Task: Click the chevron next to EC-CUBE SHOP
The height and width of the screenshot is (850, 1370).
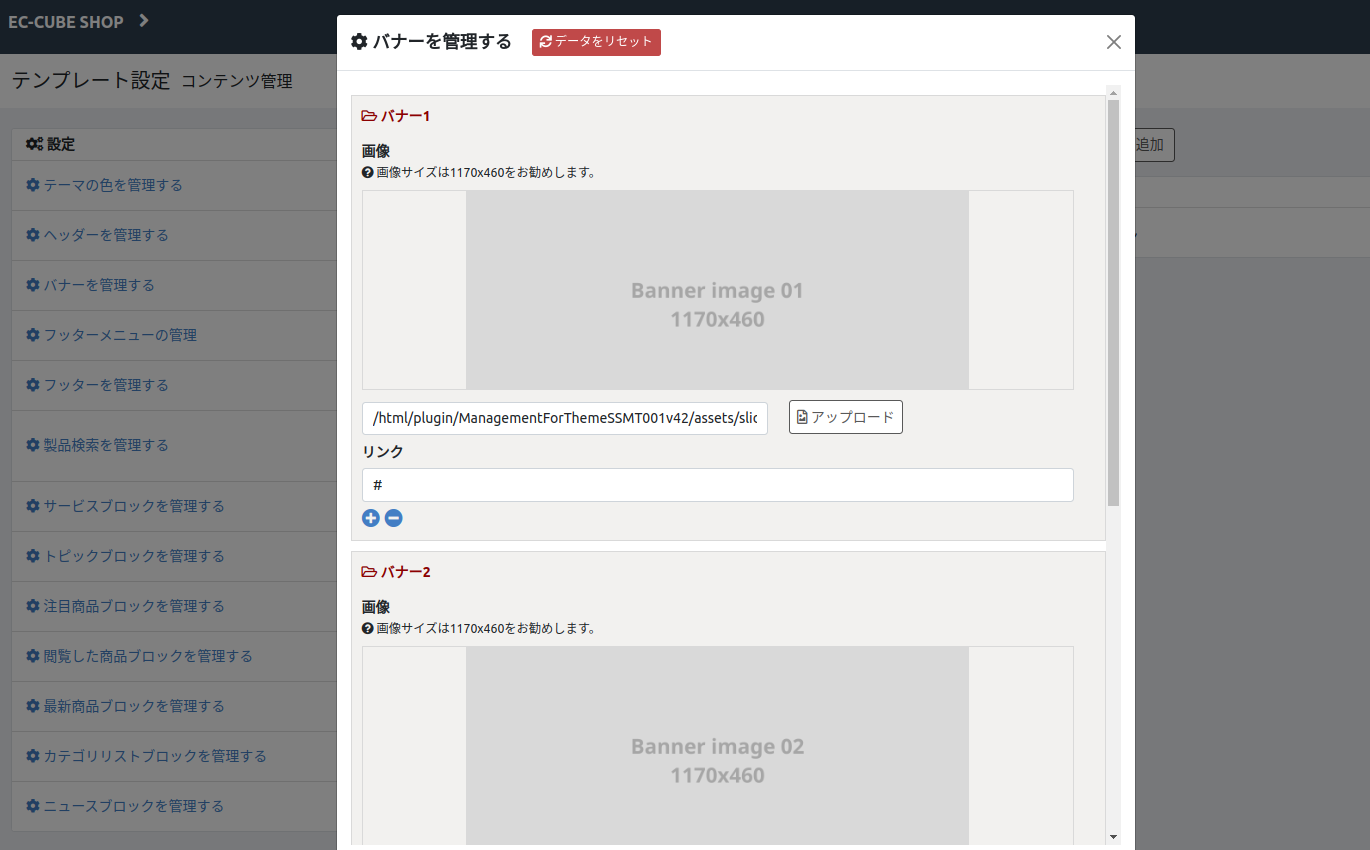Action: tap(144, 21)
